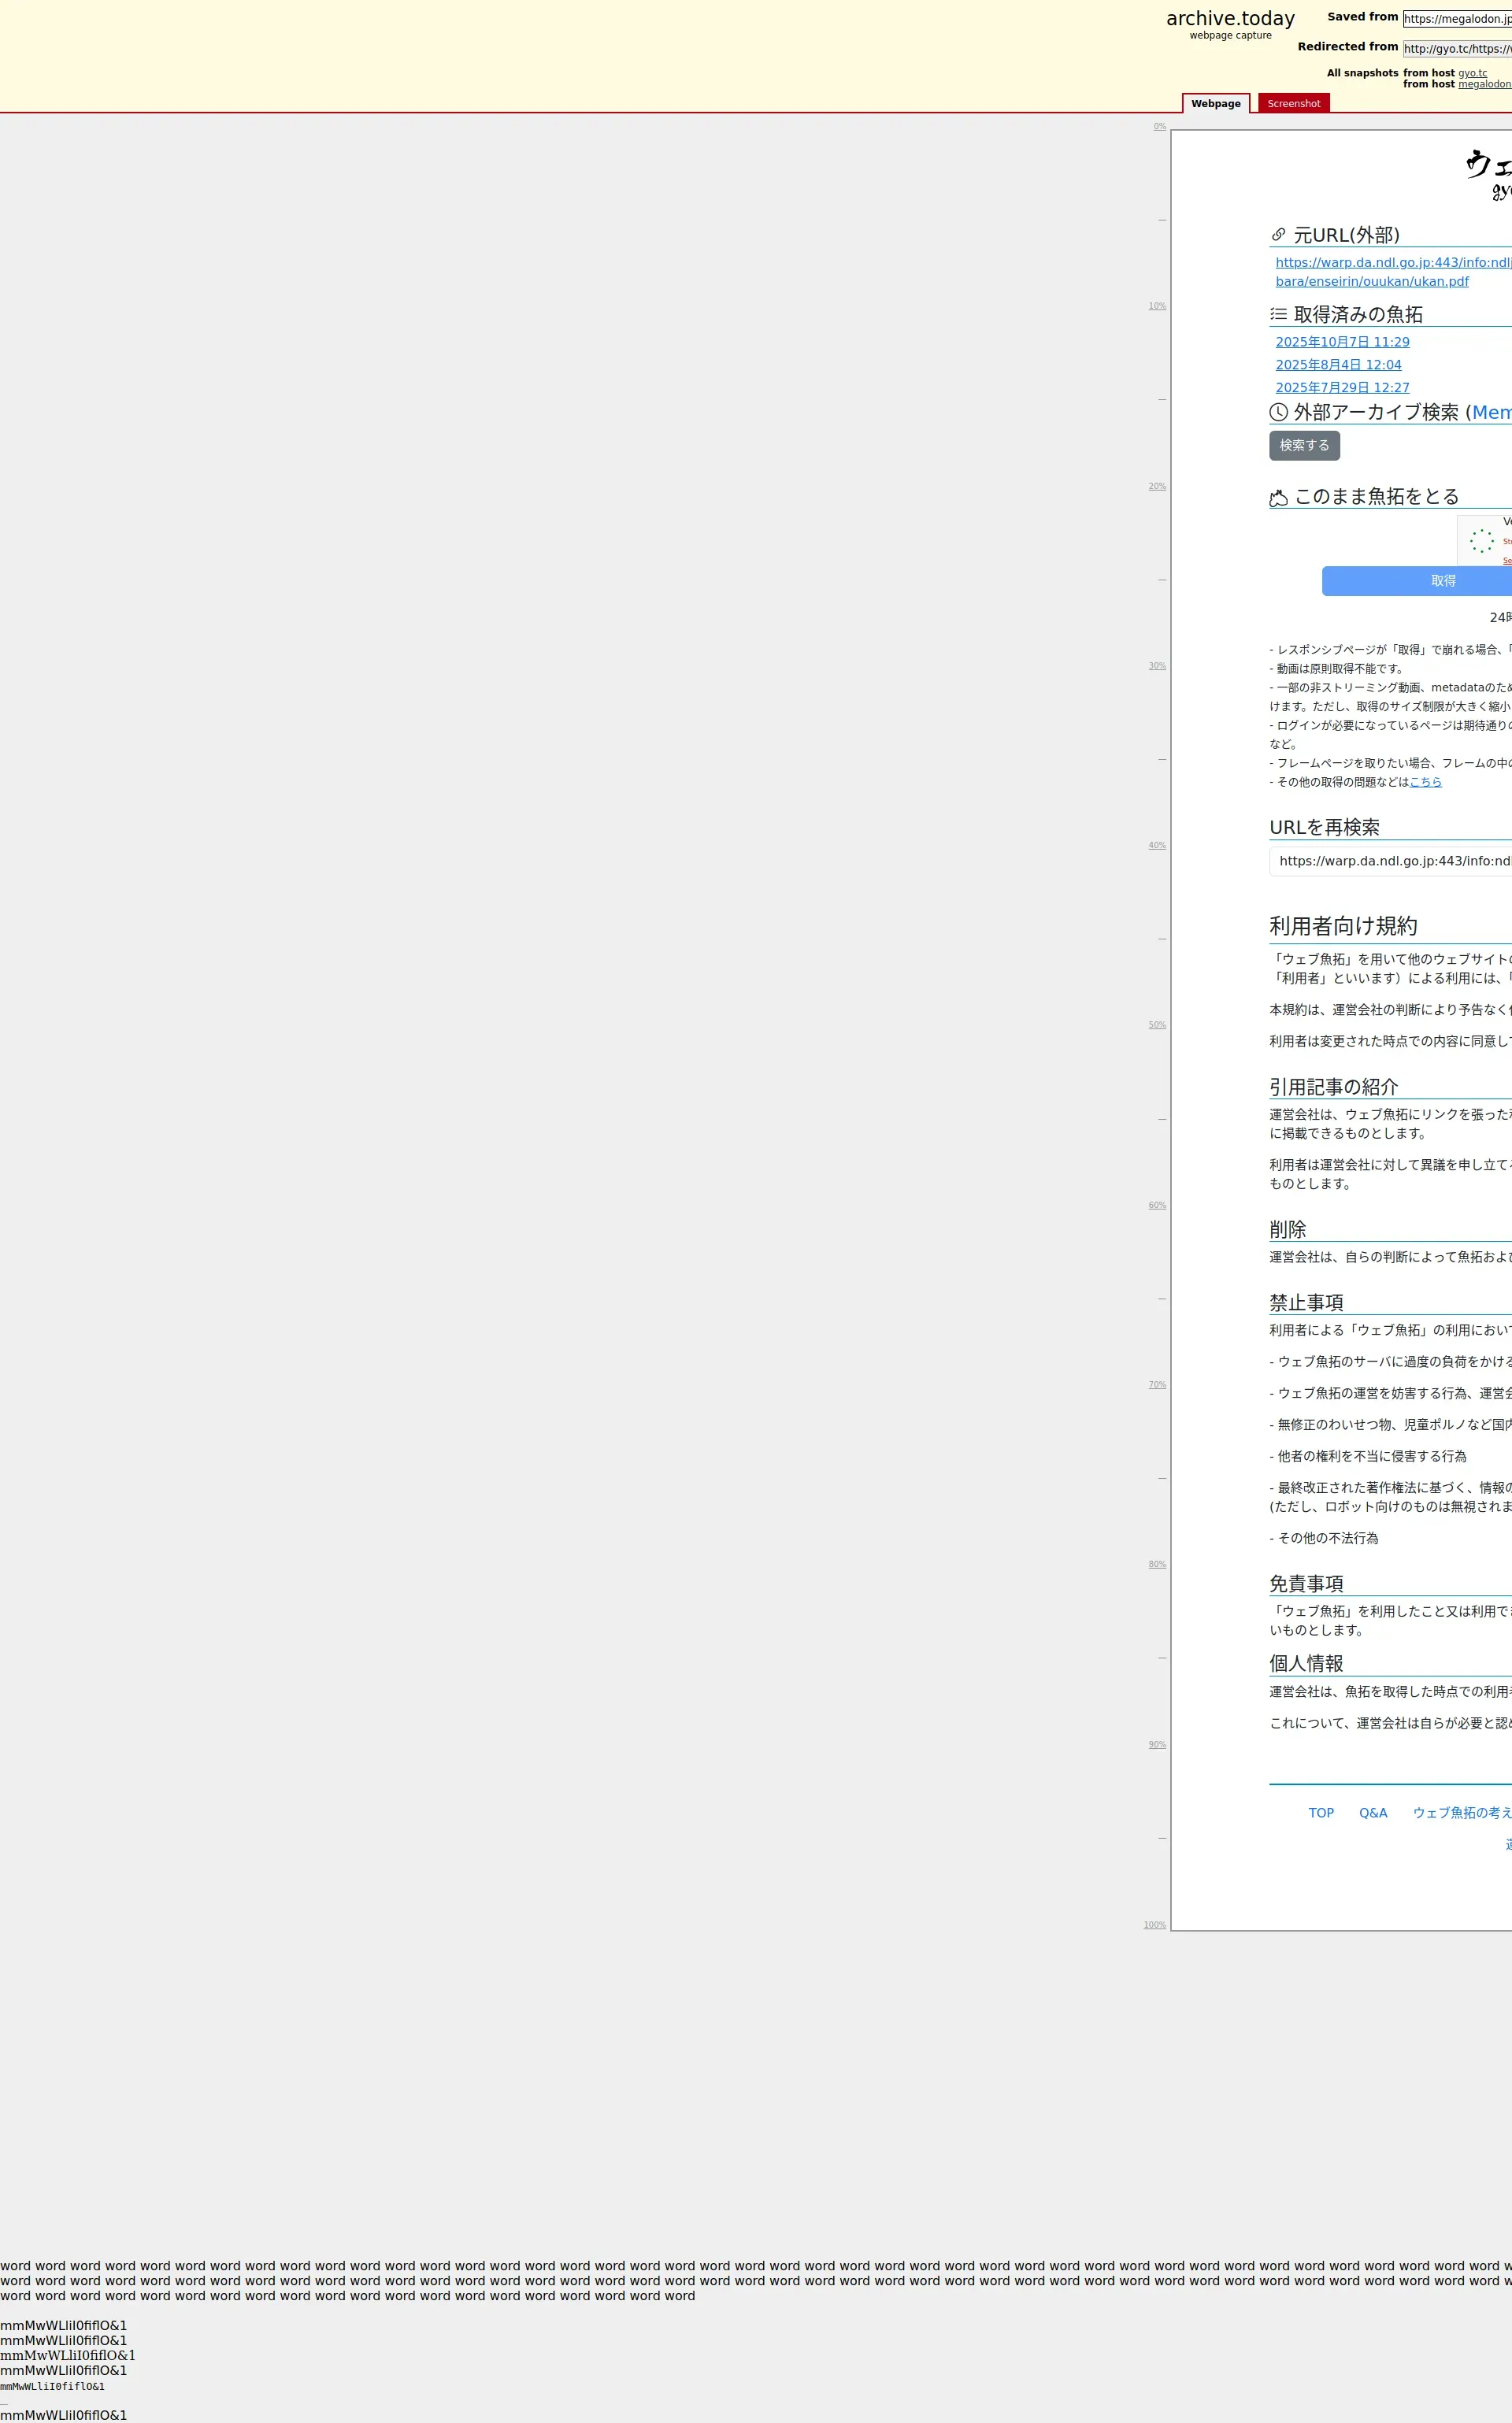Open the Q&A footer link
1512x2423 pixels.
[1373, 1813]
